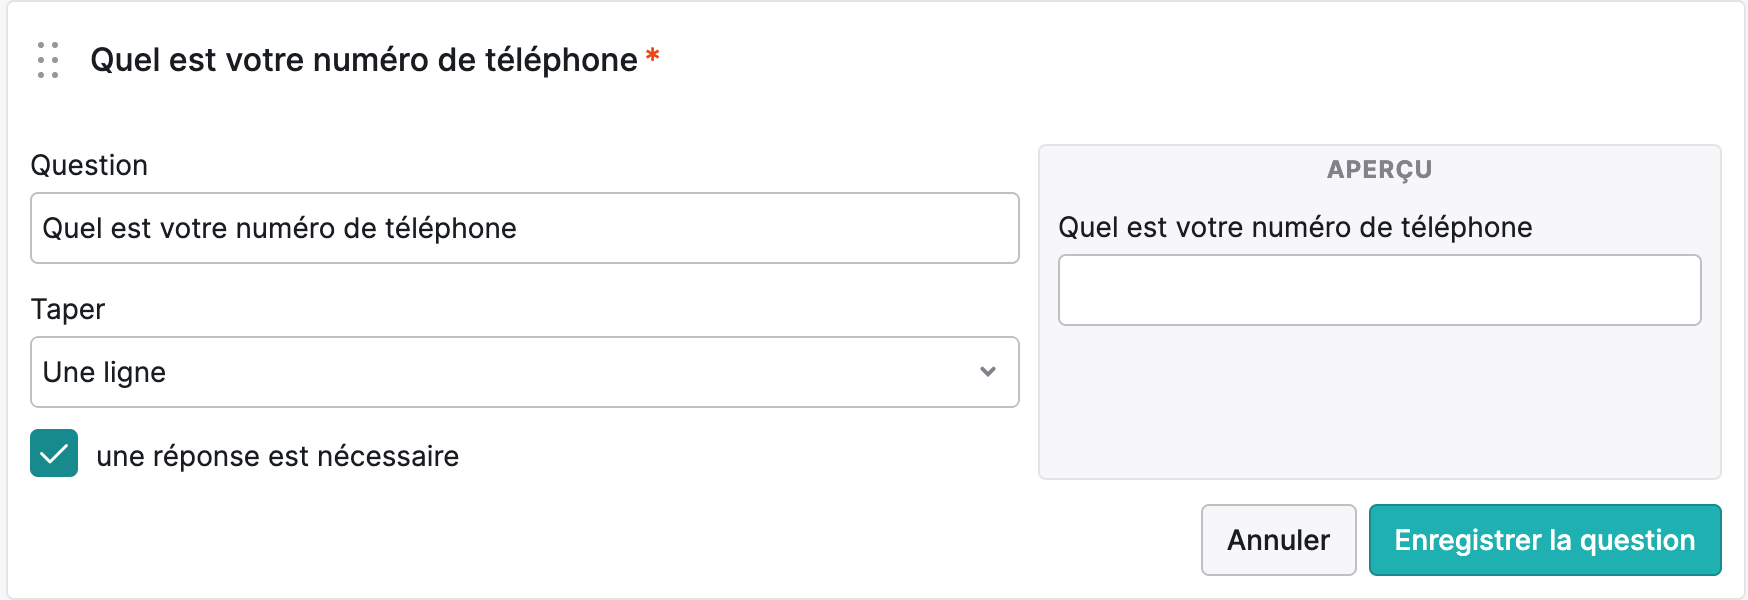Screen dimensions: 1748x600
Task: Place cursor after 'téléphone' in Question input
Action: click(518, 228)
